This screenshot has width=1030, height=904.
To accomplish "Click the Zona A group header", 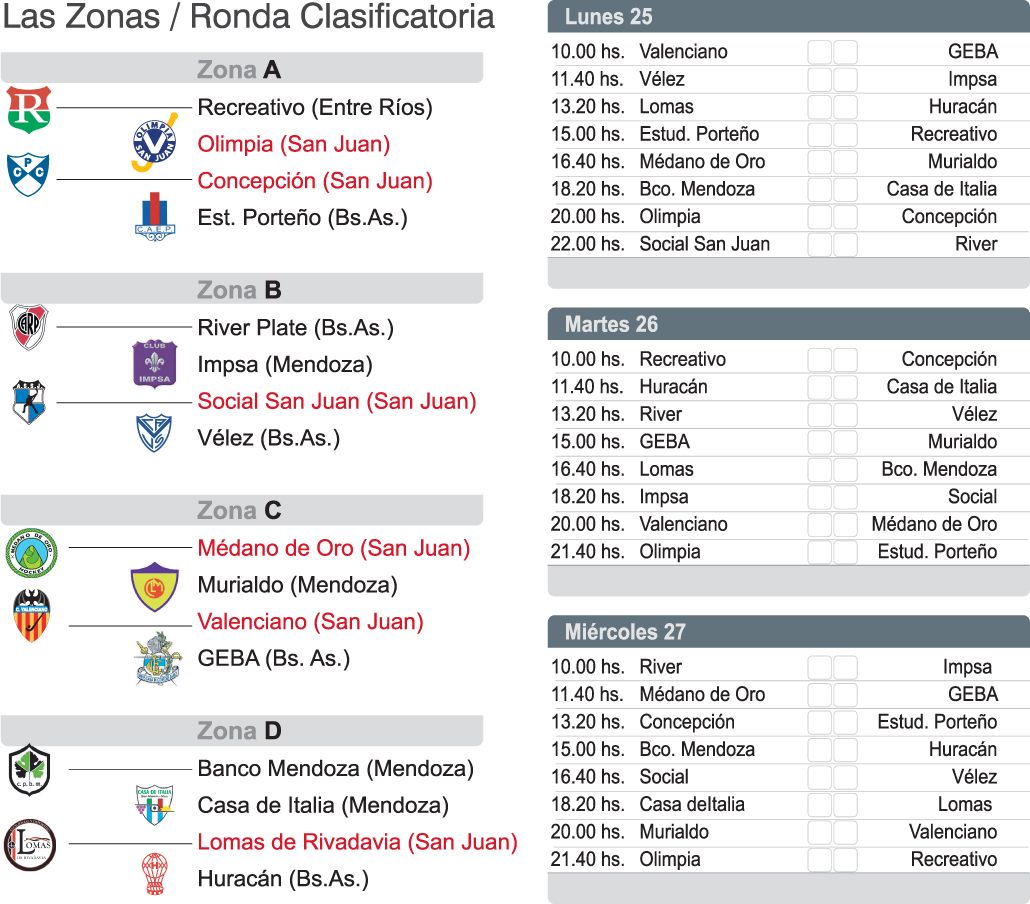I will coord(241,69).
